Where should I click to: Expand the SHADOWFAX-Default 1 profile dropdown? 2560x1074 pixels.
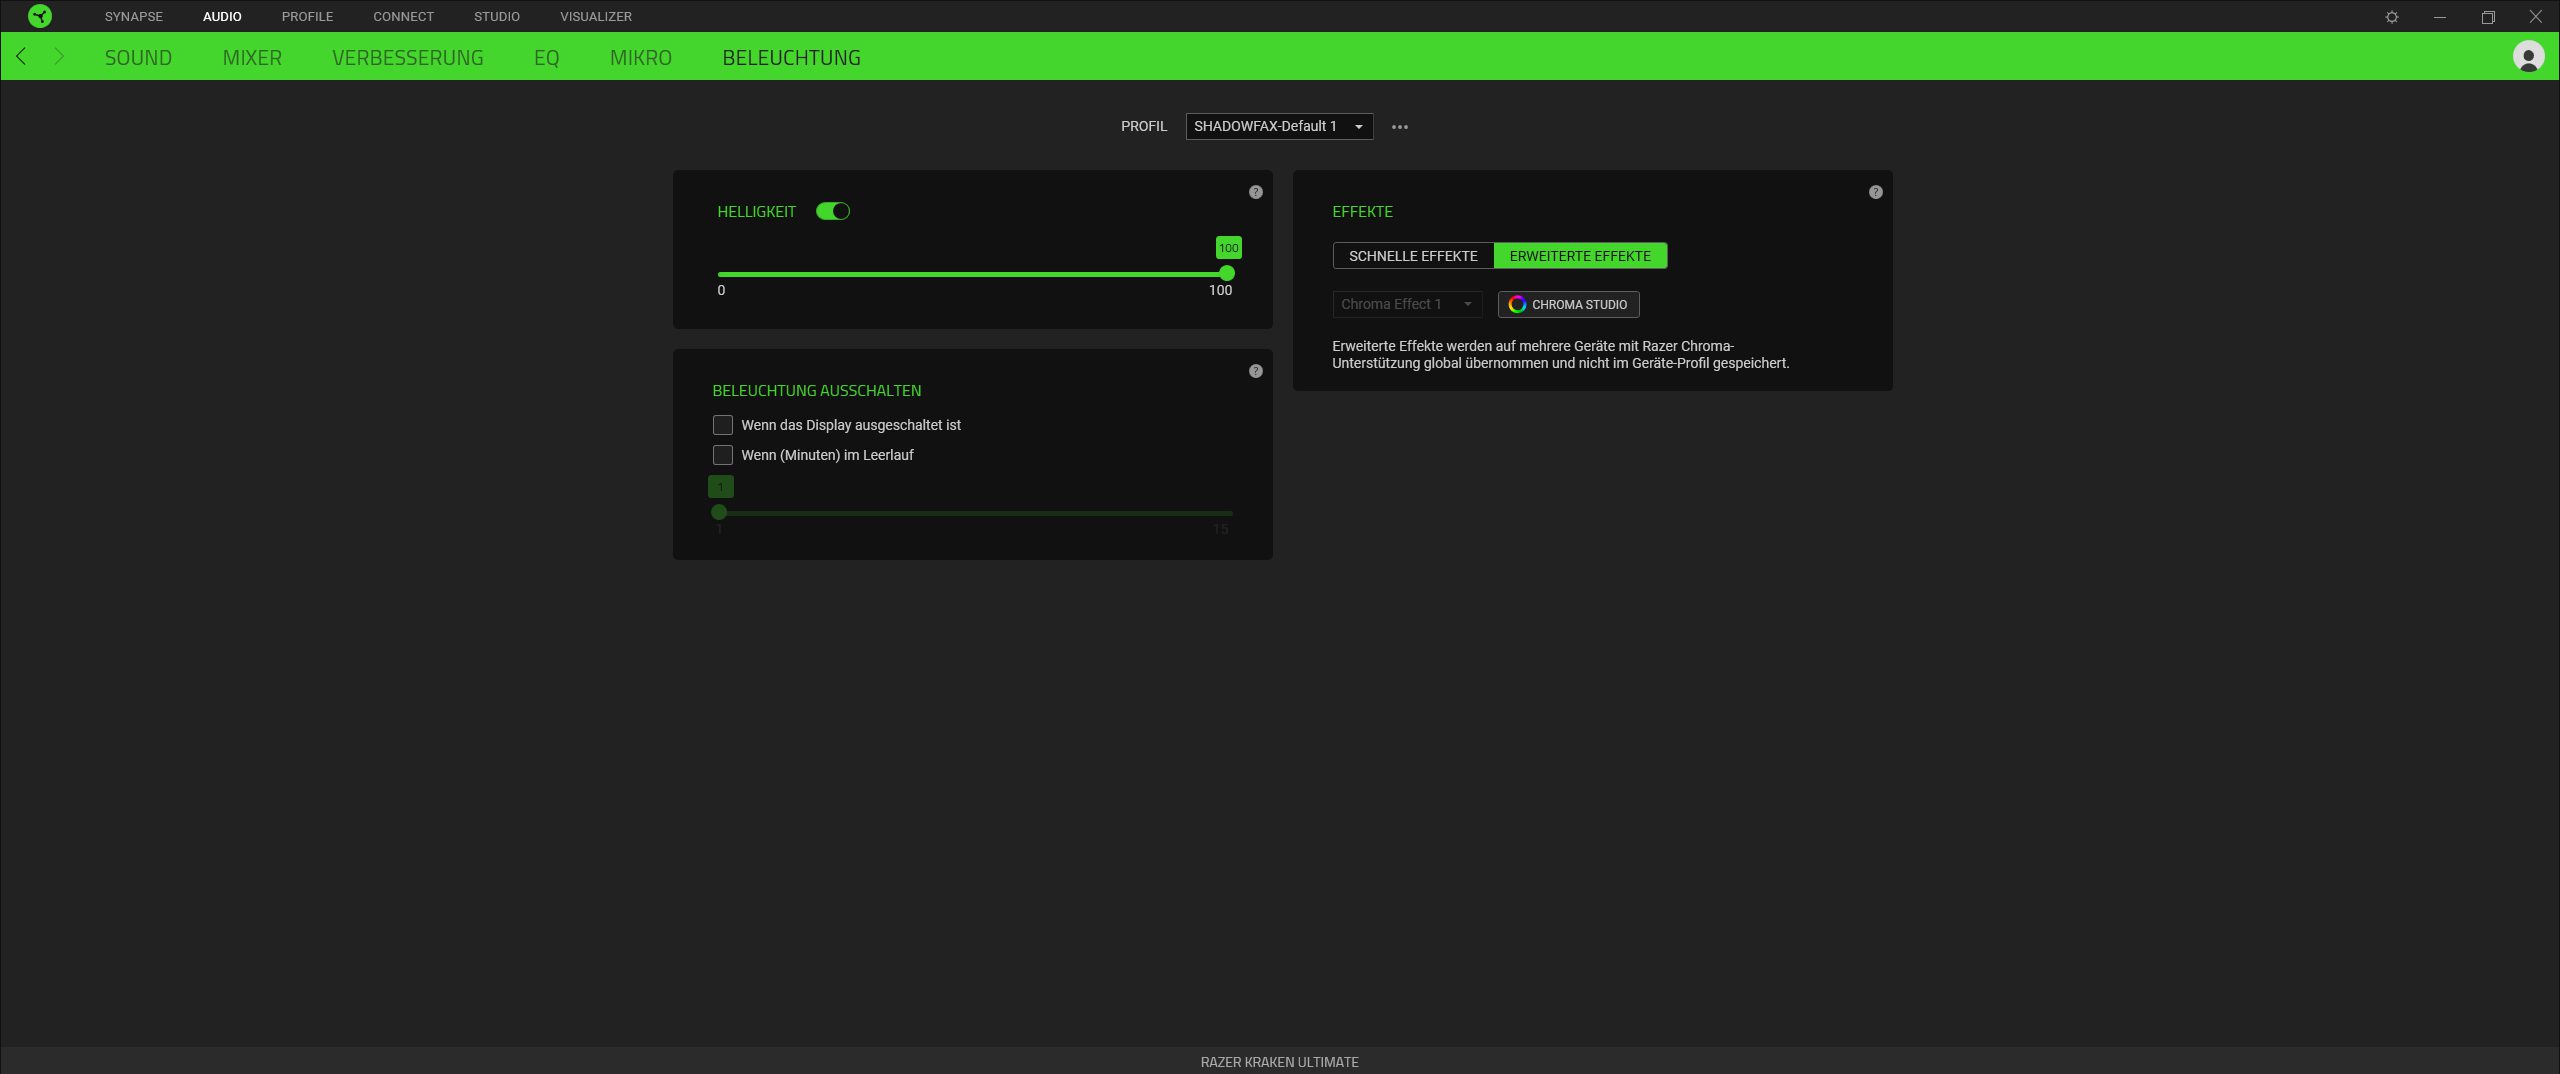[1278, 127]
